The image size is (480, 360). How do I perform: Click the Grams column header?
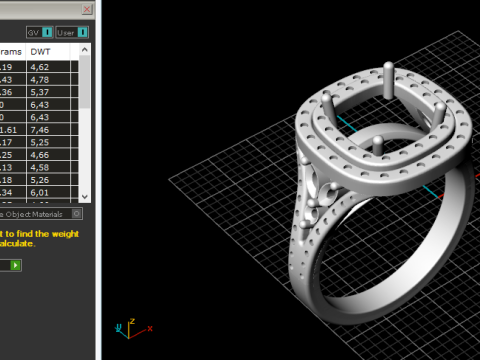[x=13, y=52]
